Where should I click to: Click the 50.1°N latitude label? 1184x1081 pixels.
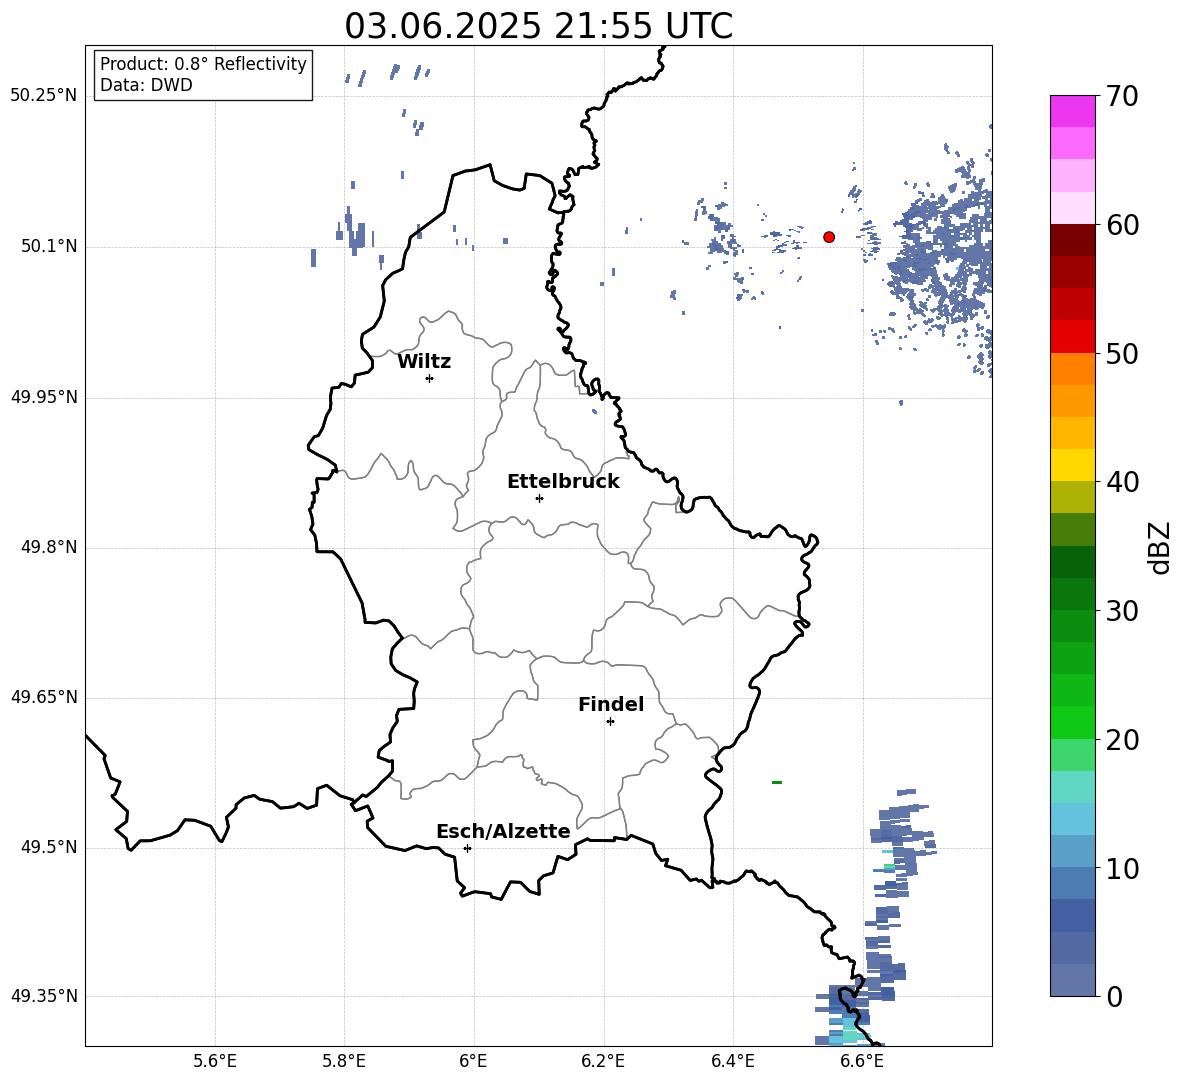tap(48, 246)
